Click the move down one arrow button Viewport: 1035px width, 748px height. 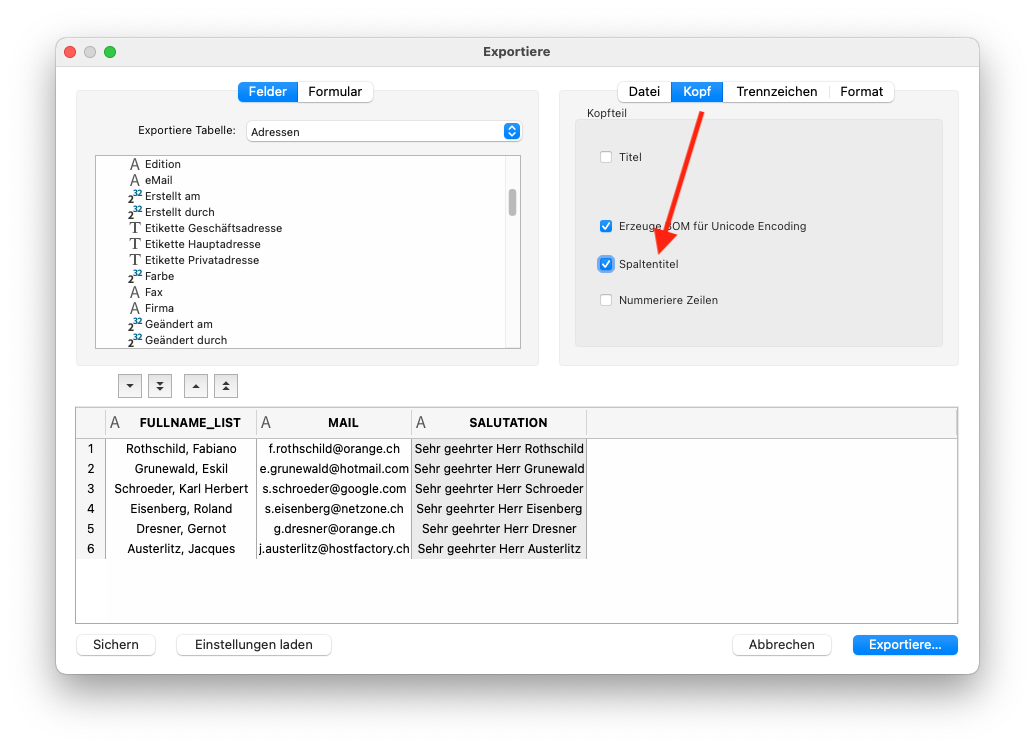(130, 386)
